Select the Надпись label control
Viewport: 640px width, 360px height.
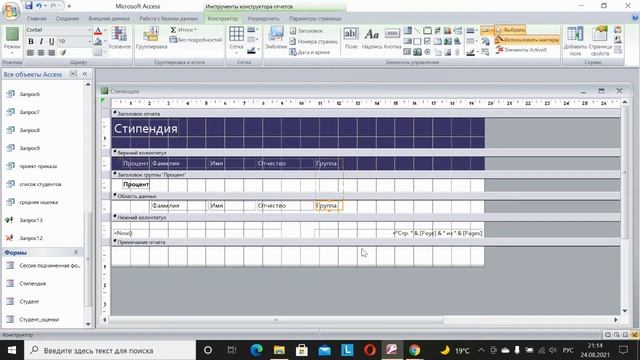(x=371, y=38)
